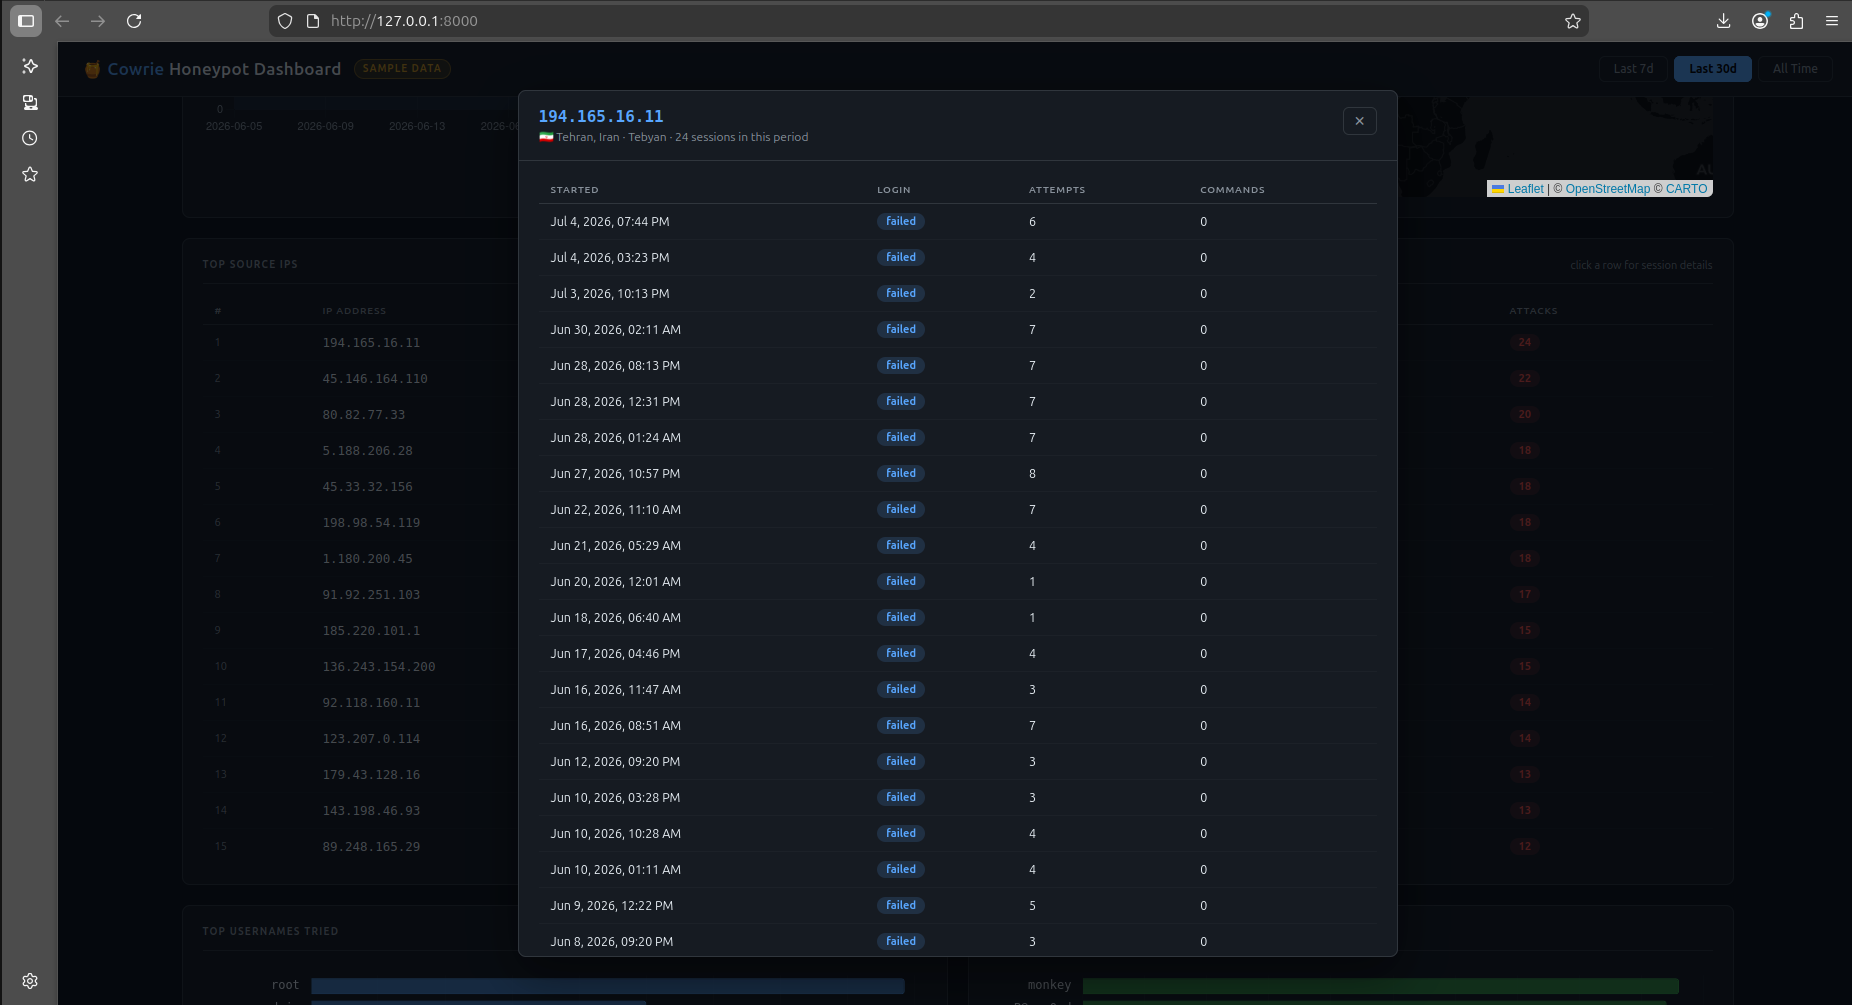Screen dimensions: 1852x1005
Task: Click IP 136.243.154.200 in Top Source IPs
Action: [x=379, y=667]
